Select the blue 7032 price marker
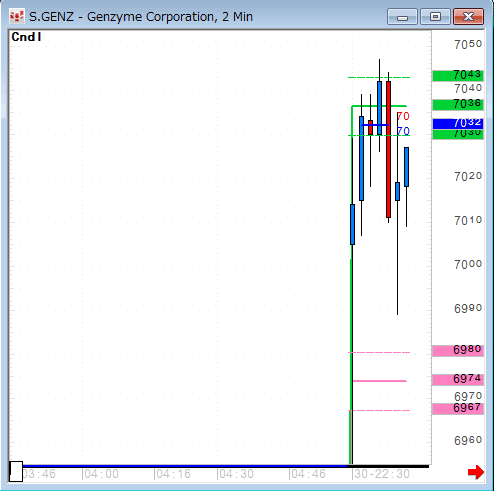This screenshot has width=494, height=491. pyautogui.click(x=458, y=124)
